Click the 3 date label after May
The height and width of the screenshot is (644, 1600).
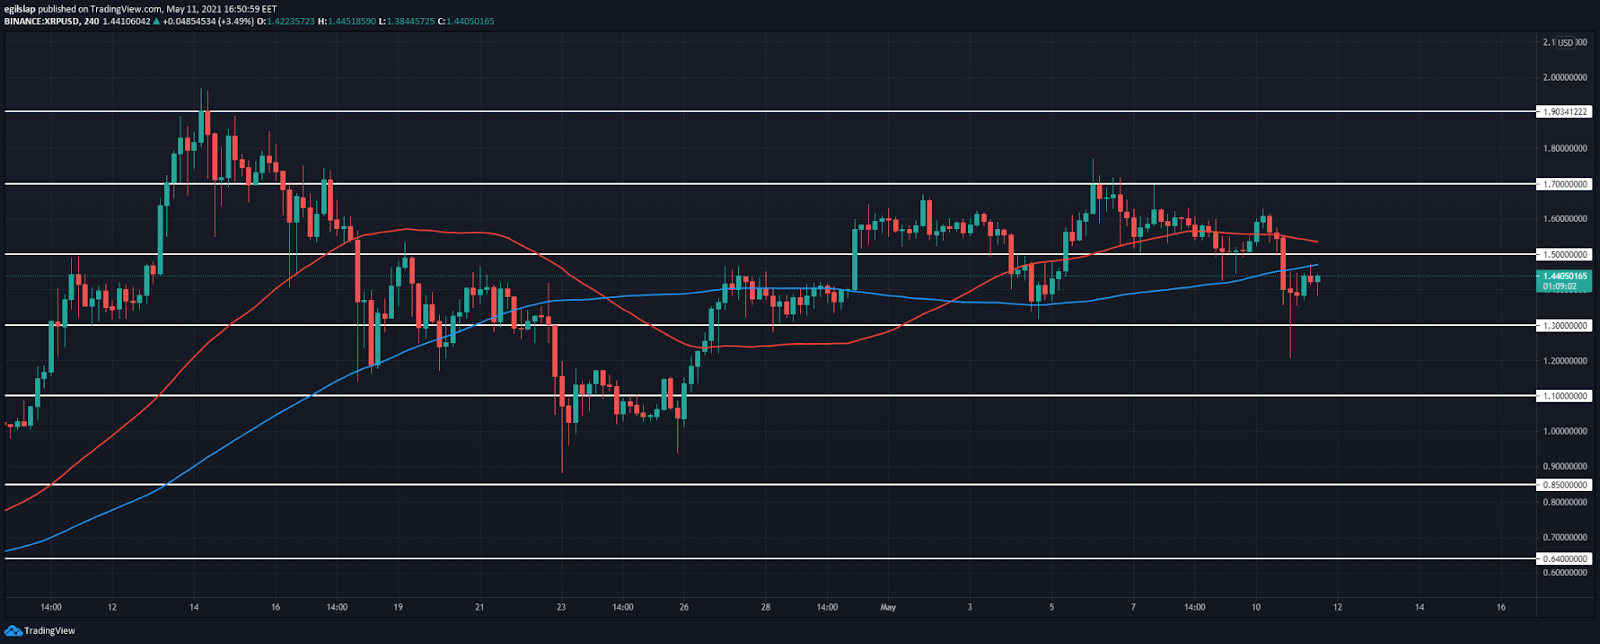[970, 607]
